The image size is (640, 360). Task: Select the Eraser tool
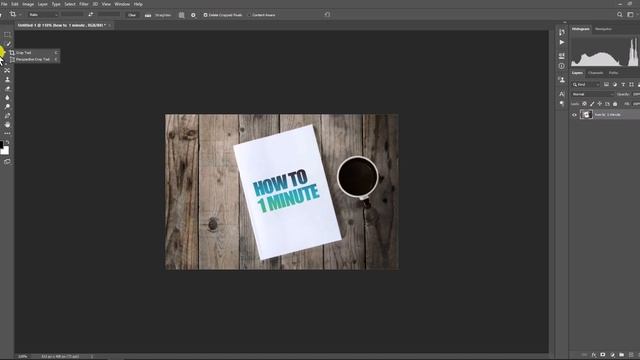click(7, 89)
